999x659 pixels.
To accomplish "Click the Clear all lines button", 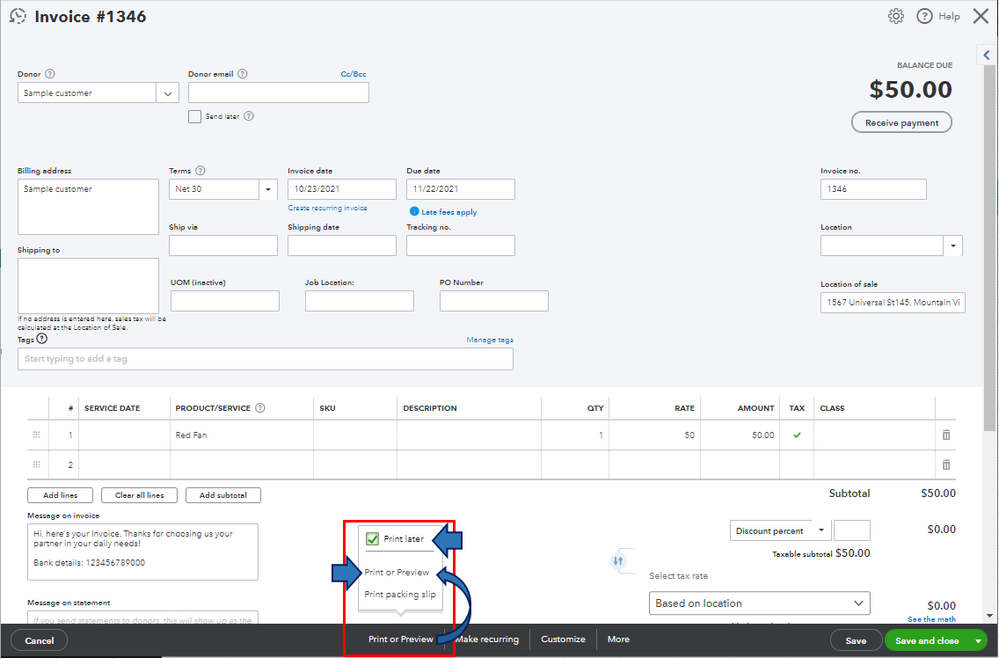I will 140,495.
